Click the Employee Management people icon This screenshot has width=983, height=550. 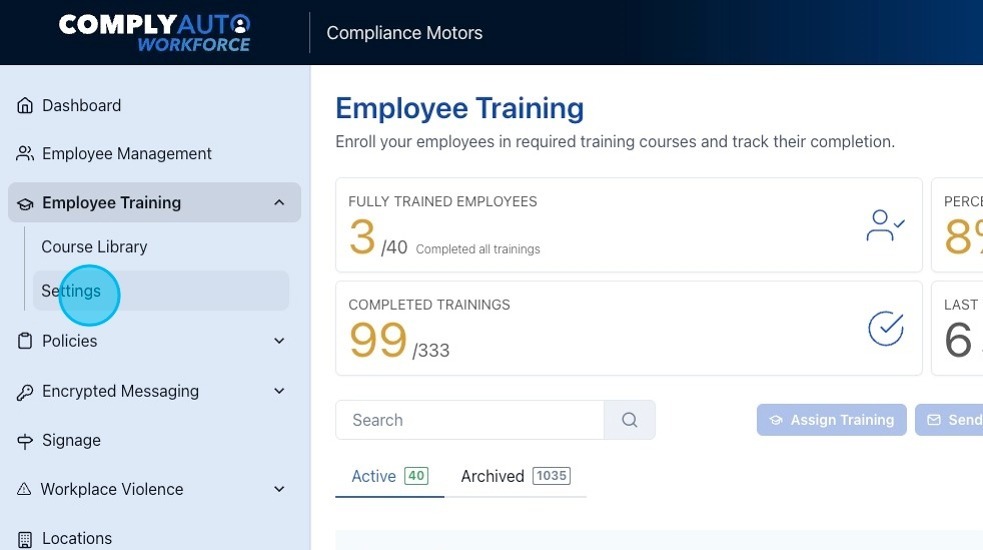pos(25,154)
